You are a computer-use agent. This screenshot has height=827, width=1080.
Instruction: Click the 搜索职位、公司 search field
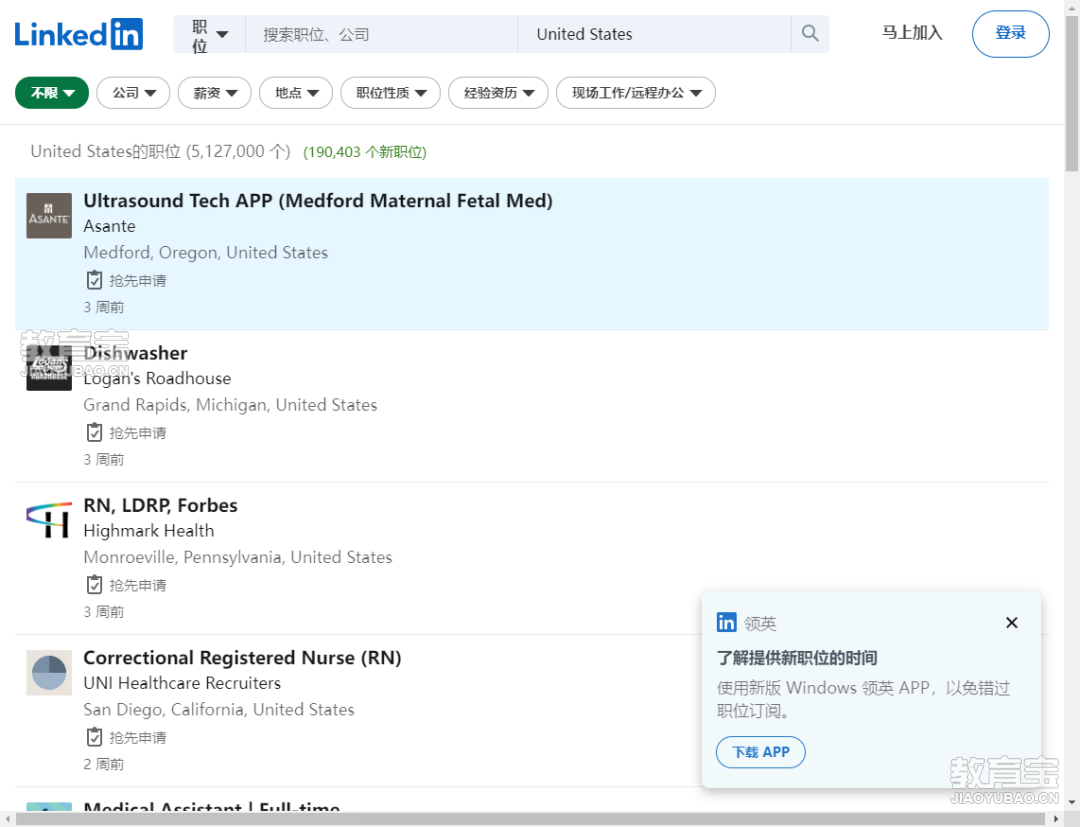pyautogui.click(x=382, y=34)
